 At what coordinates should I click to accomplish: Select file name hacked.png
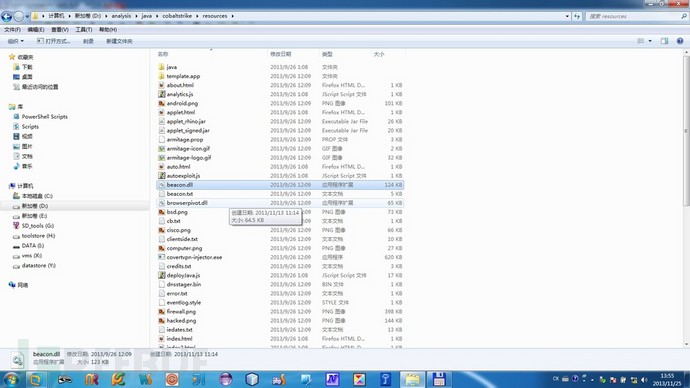tap(181, 321)
